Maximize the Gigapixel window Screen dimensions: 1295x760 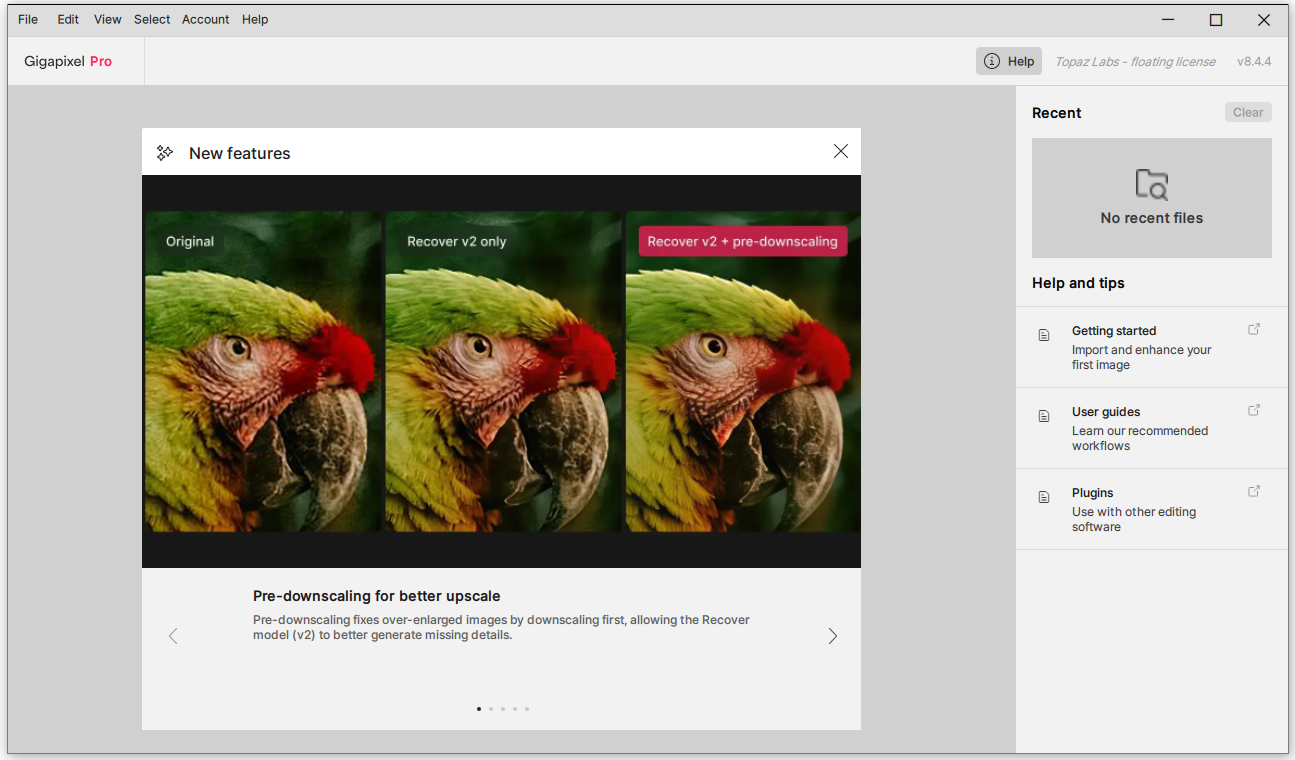click(1216, 20)
